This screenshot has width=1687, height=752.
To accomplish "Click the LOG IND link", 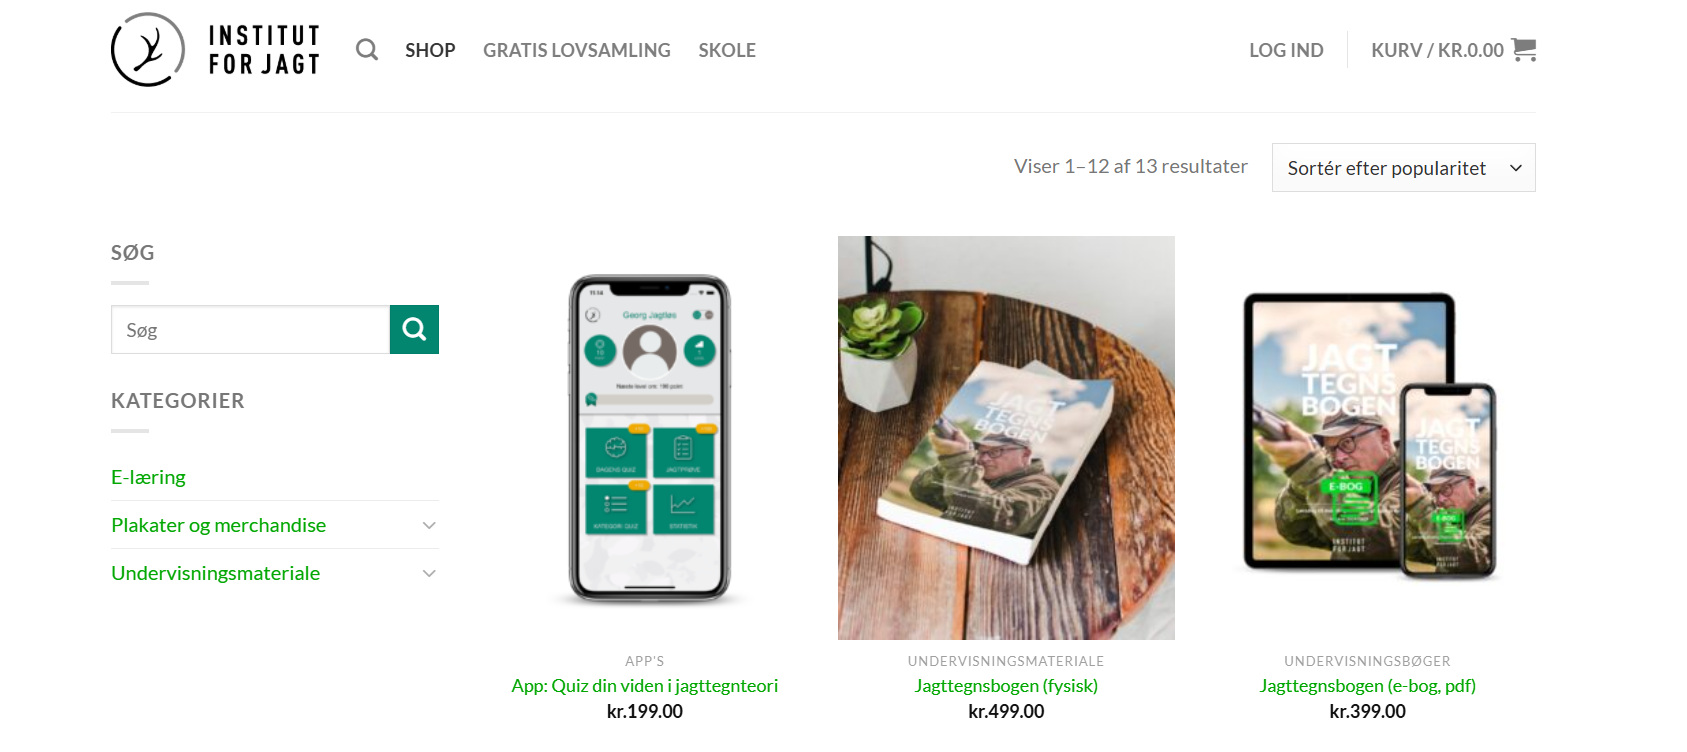I will pyautogui.click(x=1286, y=50).
